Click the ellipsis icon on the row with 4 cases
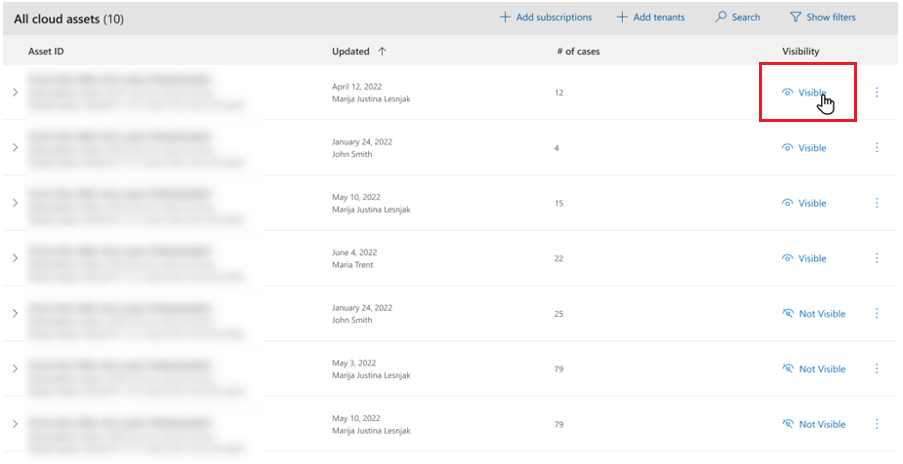This screenshot has height=464, width=903. [877, 147]
